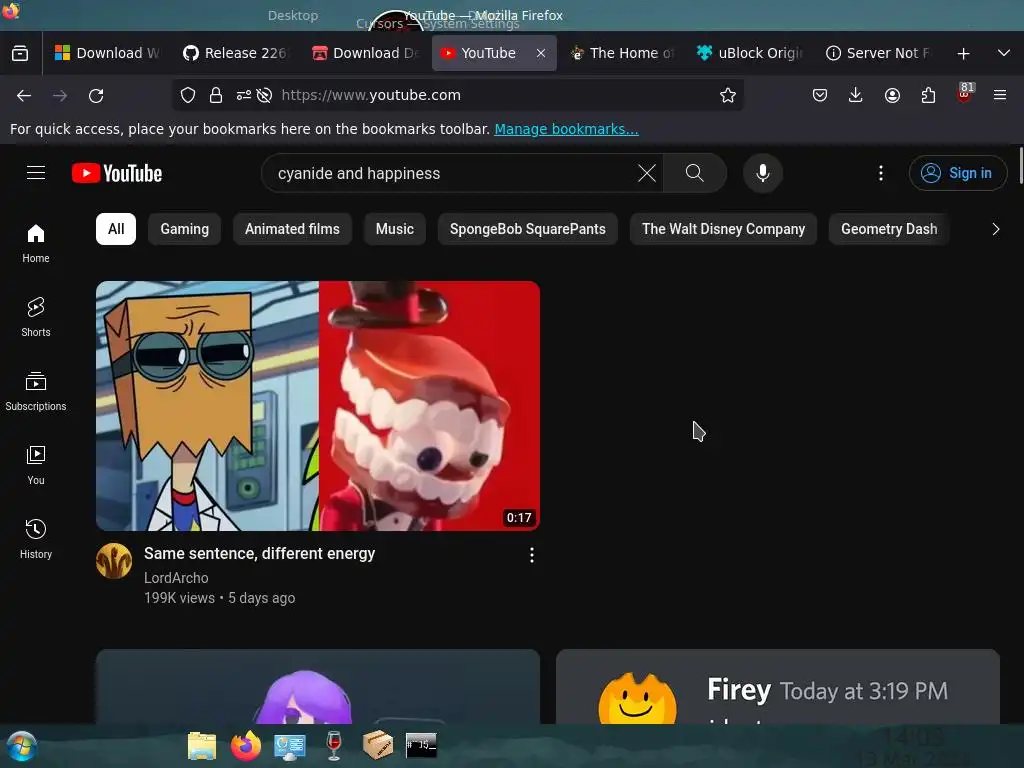The width and height of the screenshot is (1024, 768).
Task: Open the Same sentence, different energy title
Action: (x=259, y=554)
